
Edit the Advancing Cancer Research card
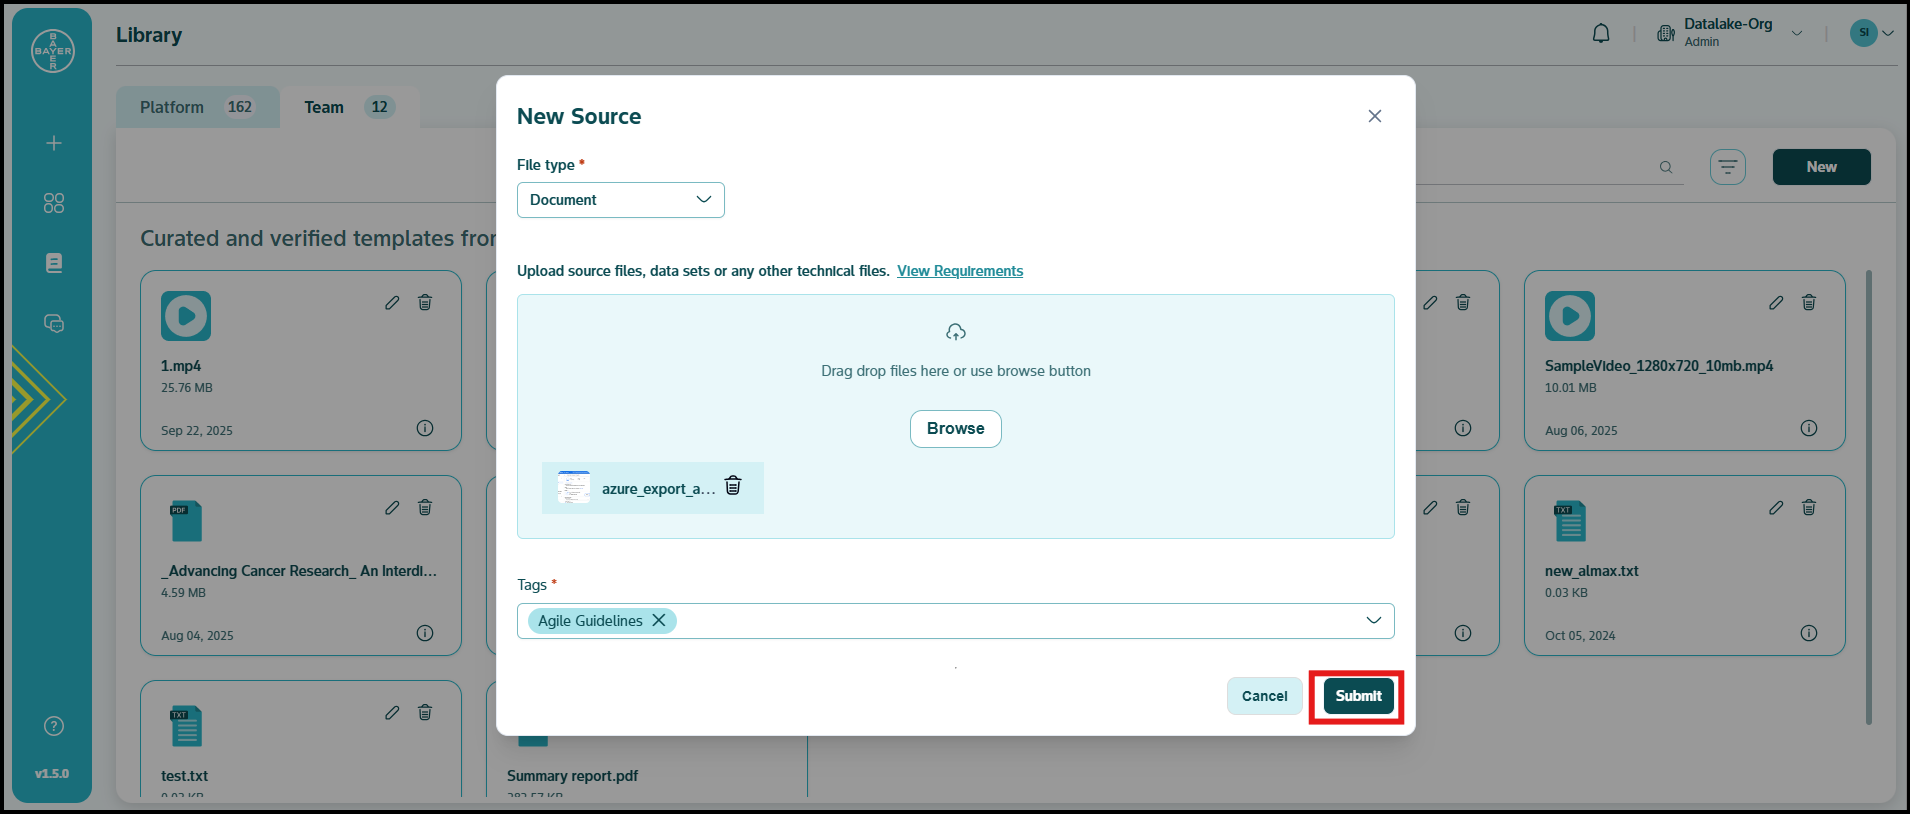click(x=392, y=507)
